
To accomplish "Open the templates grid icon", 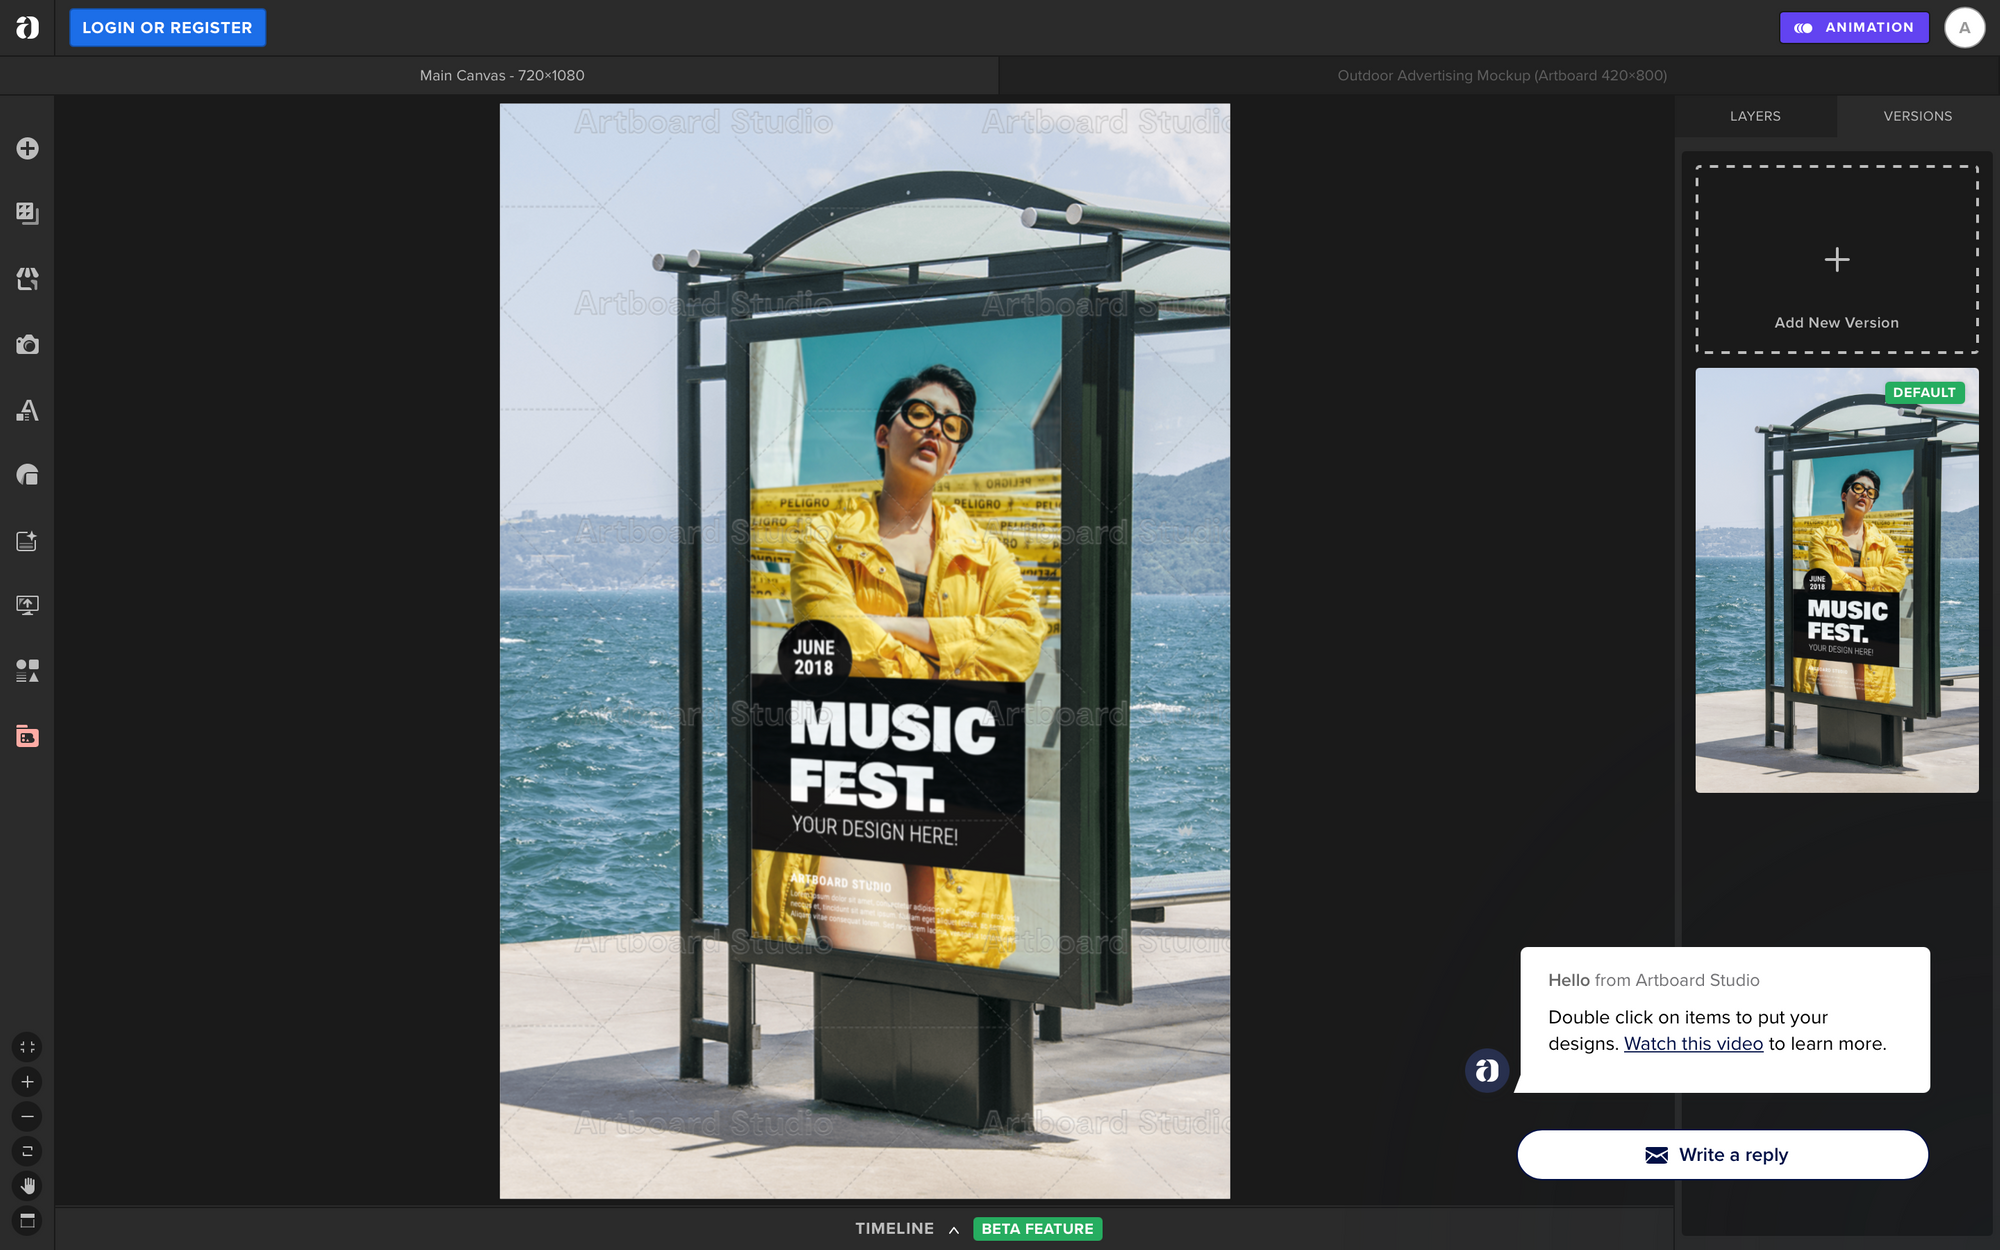I will [x=27, y=213].
